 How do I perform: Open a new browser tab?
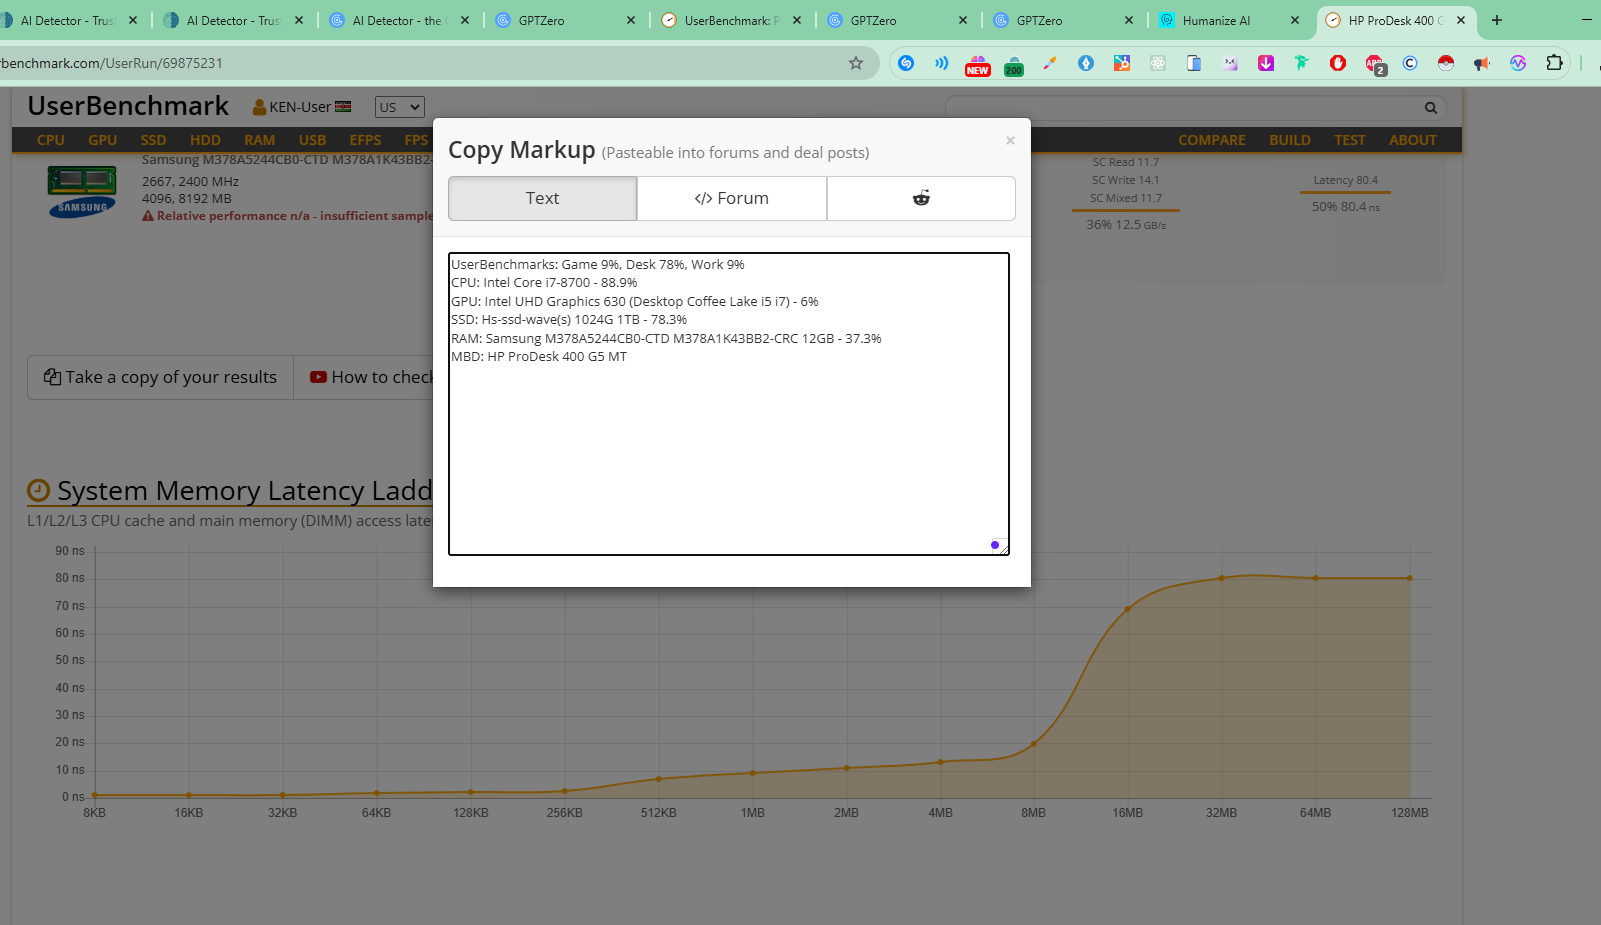(x=1497, y=20)
